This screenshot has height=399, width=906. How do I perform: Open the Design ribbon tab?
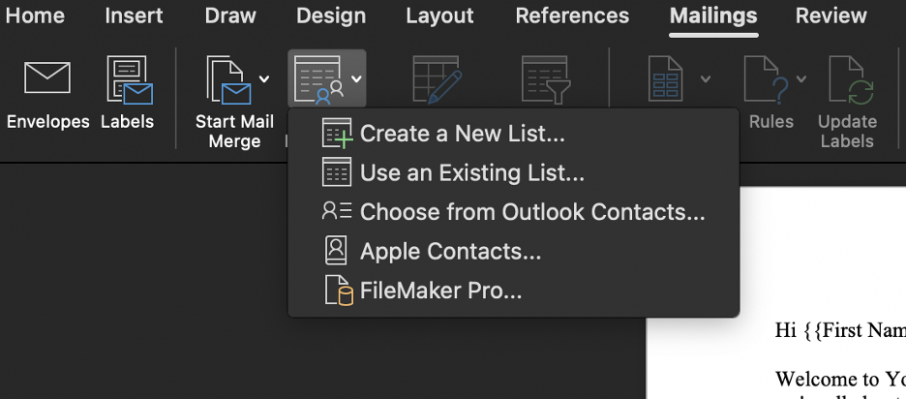pos(331,16)
